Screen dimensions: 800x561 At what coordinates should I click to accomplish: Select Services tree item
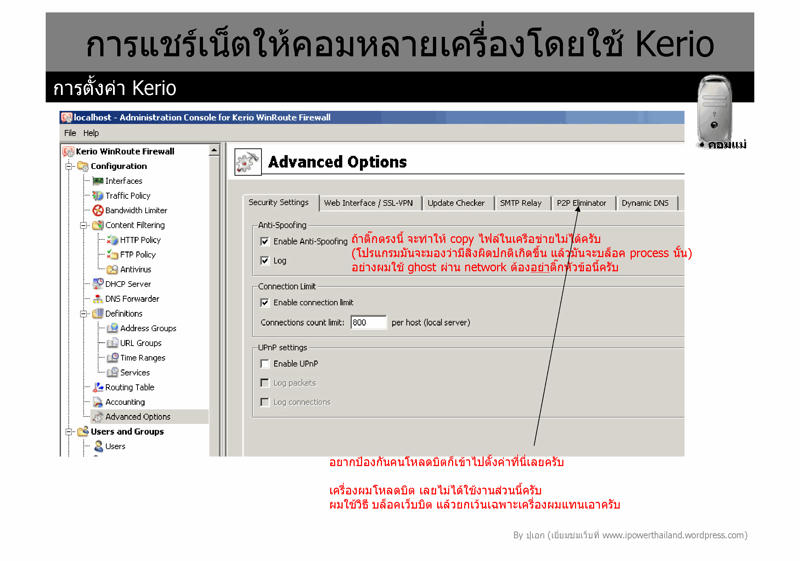coord(135,373)
